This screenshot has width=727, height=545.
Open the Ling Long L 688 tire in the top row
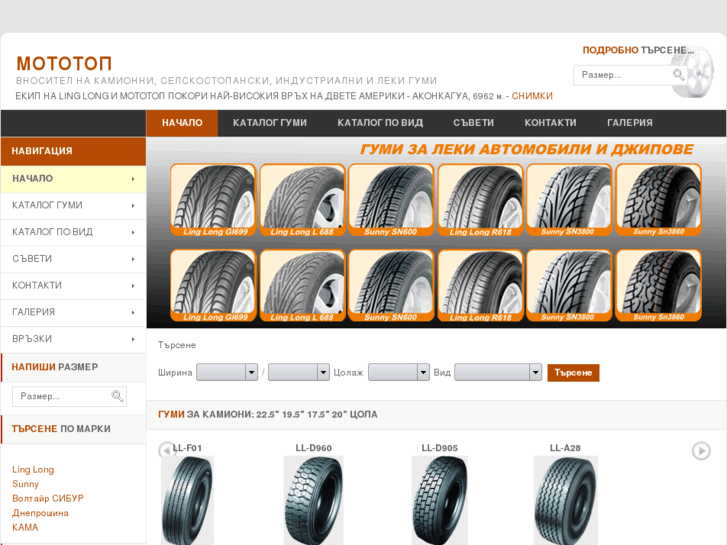302,199
